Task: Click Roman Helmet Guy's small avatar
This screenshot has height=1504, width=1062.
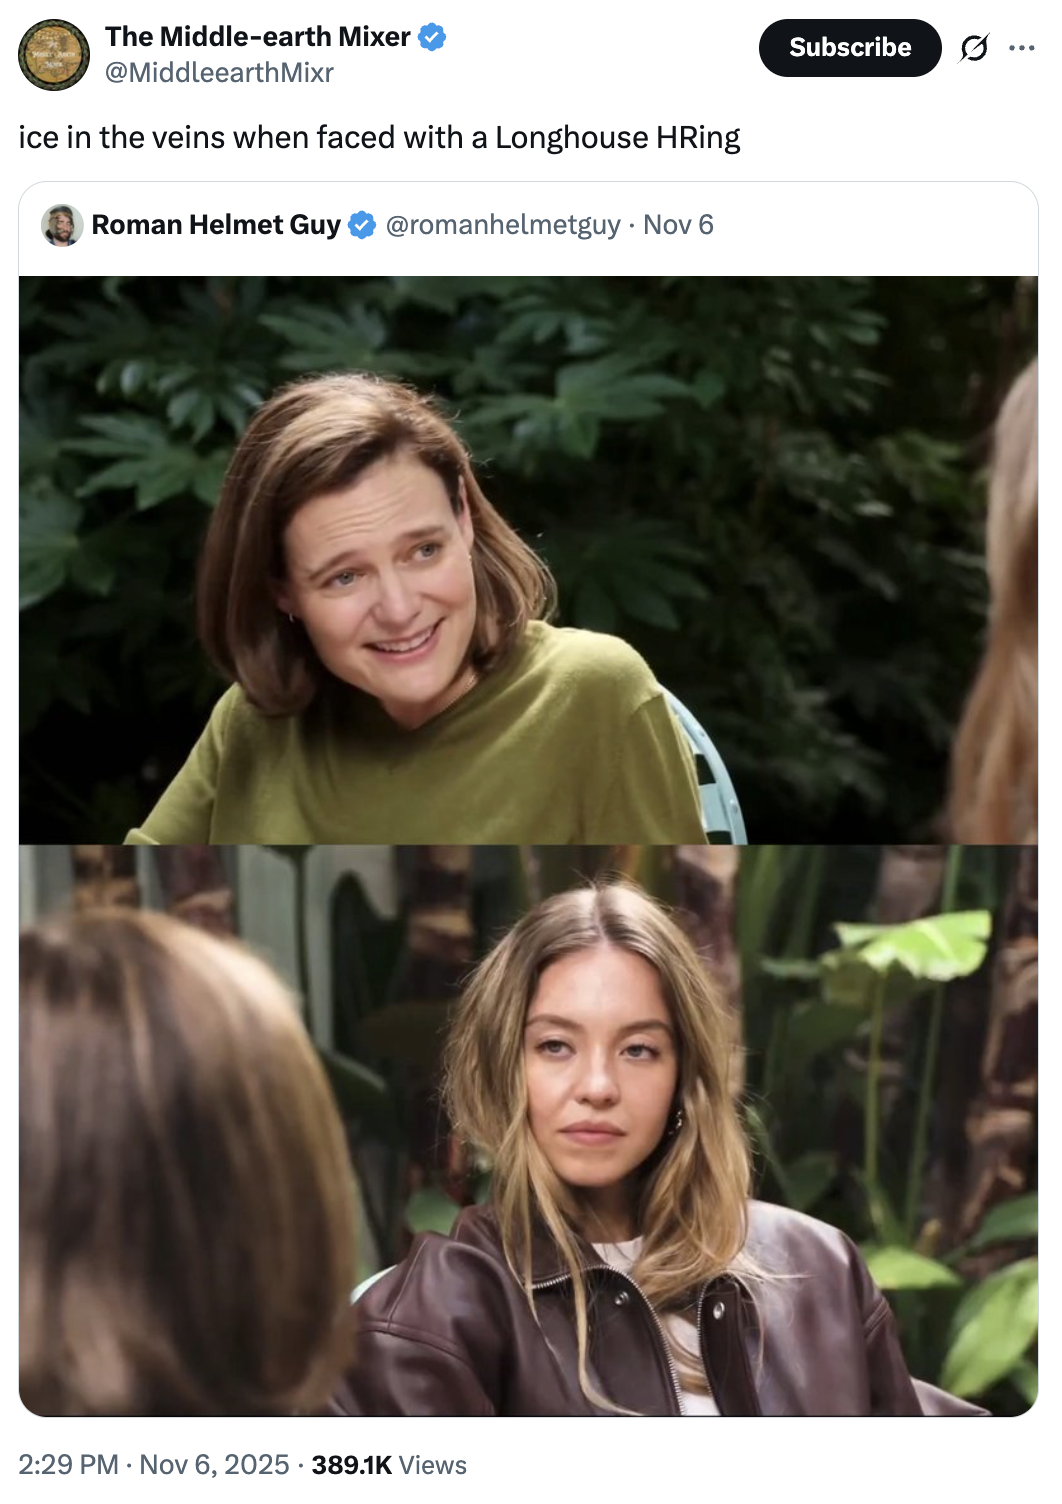Action: click(62, 225)
